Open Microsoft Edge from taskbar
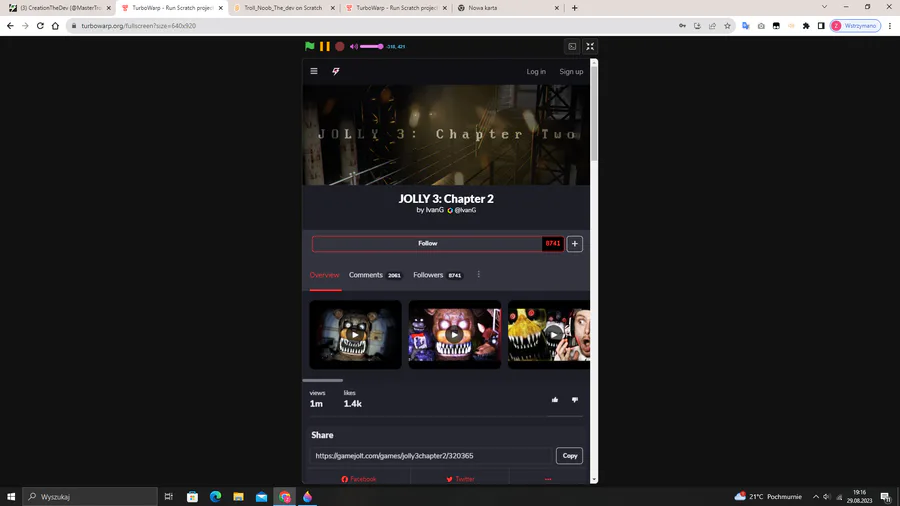 [215, 496]
